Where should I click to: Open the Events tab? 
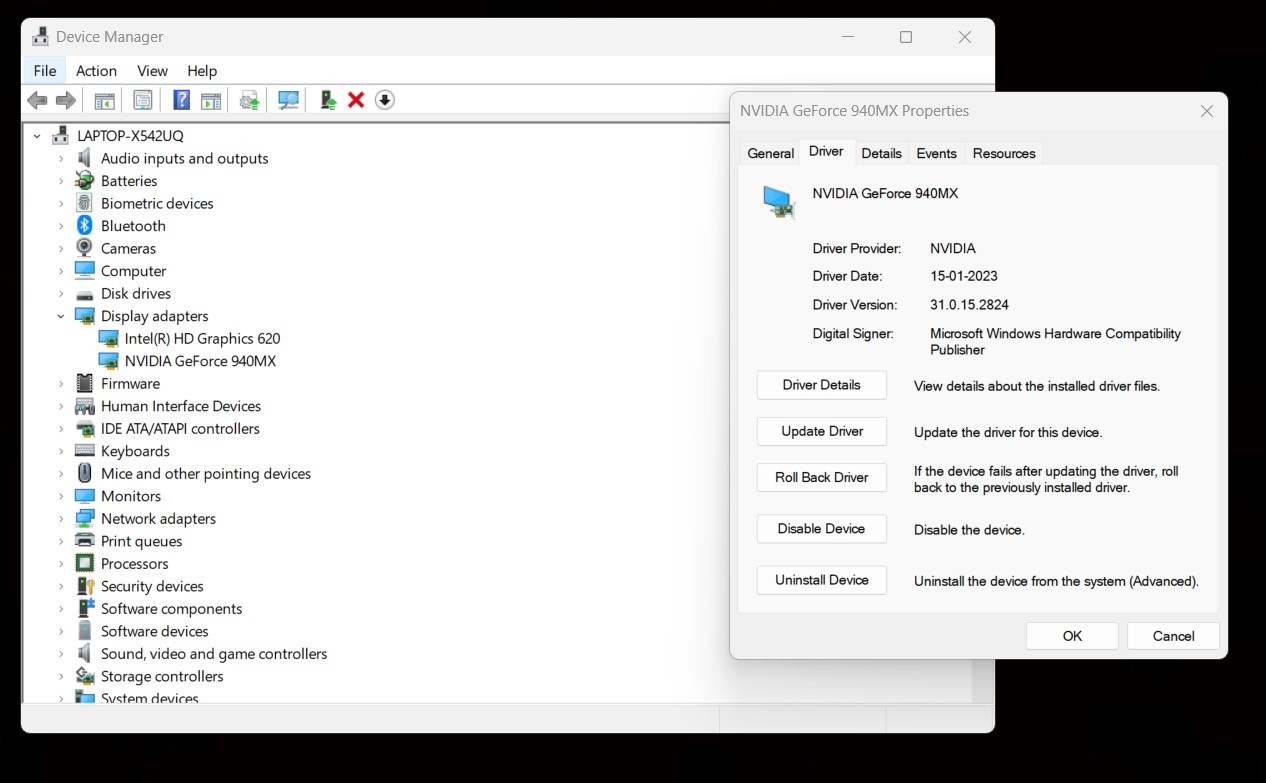(936, 153)
